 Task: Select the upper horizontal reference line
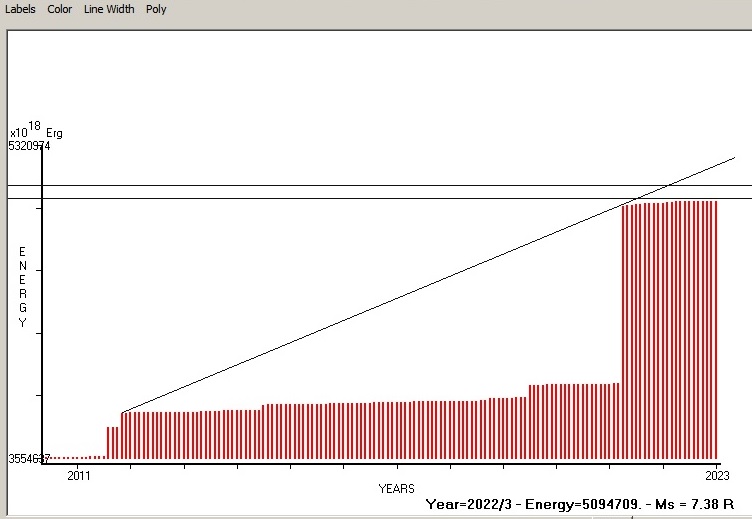click(300, 185)
